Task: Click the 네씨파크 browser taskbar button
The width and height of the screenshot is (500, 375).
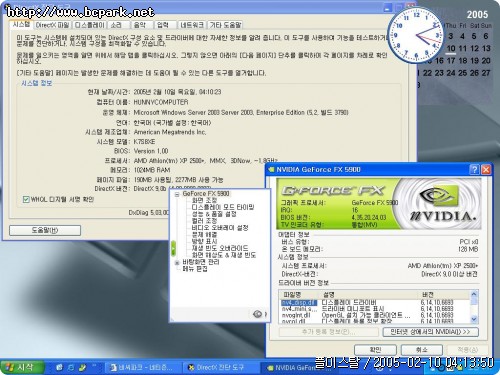Action: 143,368
